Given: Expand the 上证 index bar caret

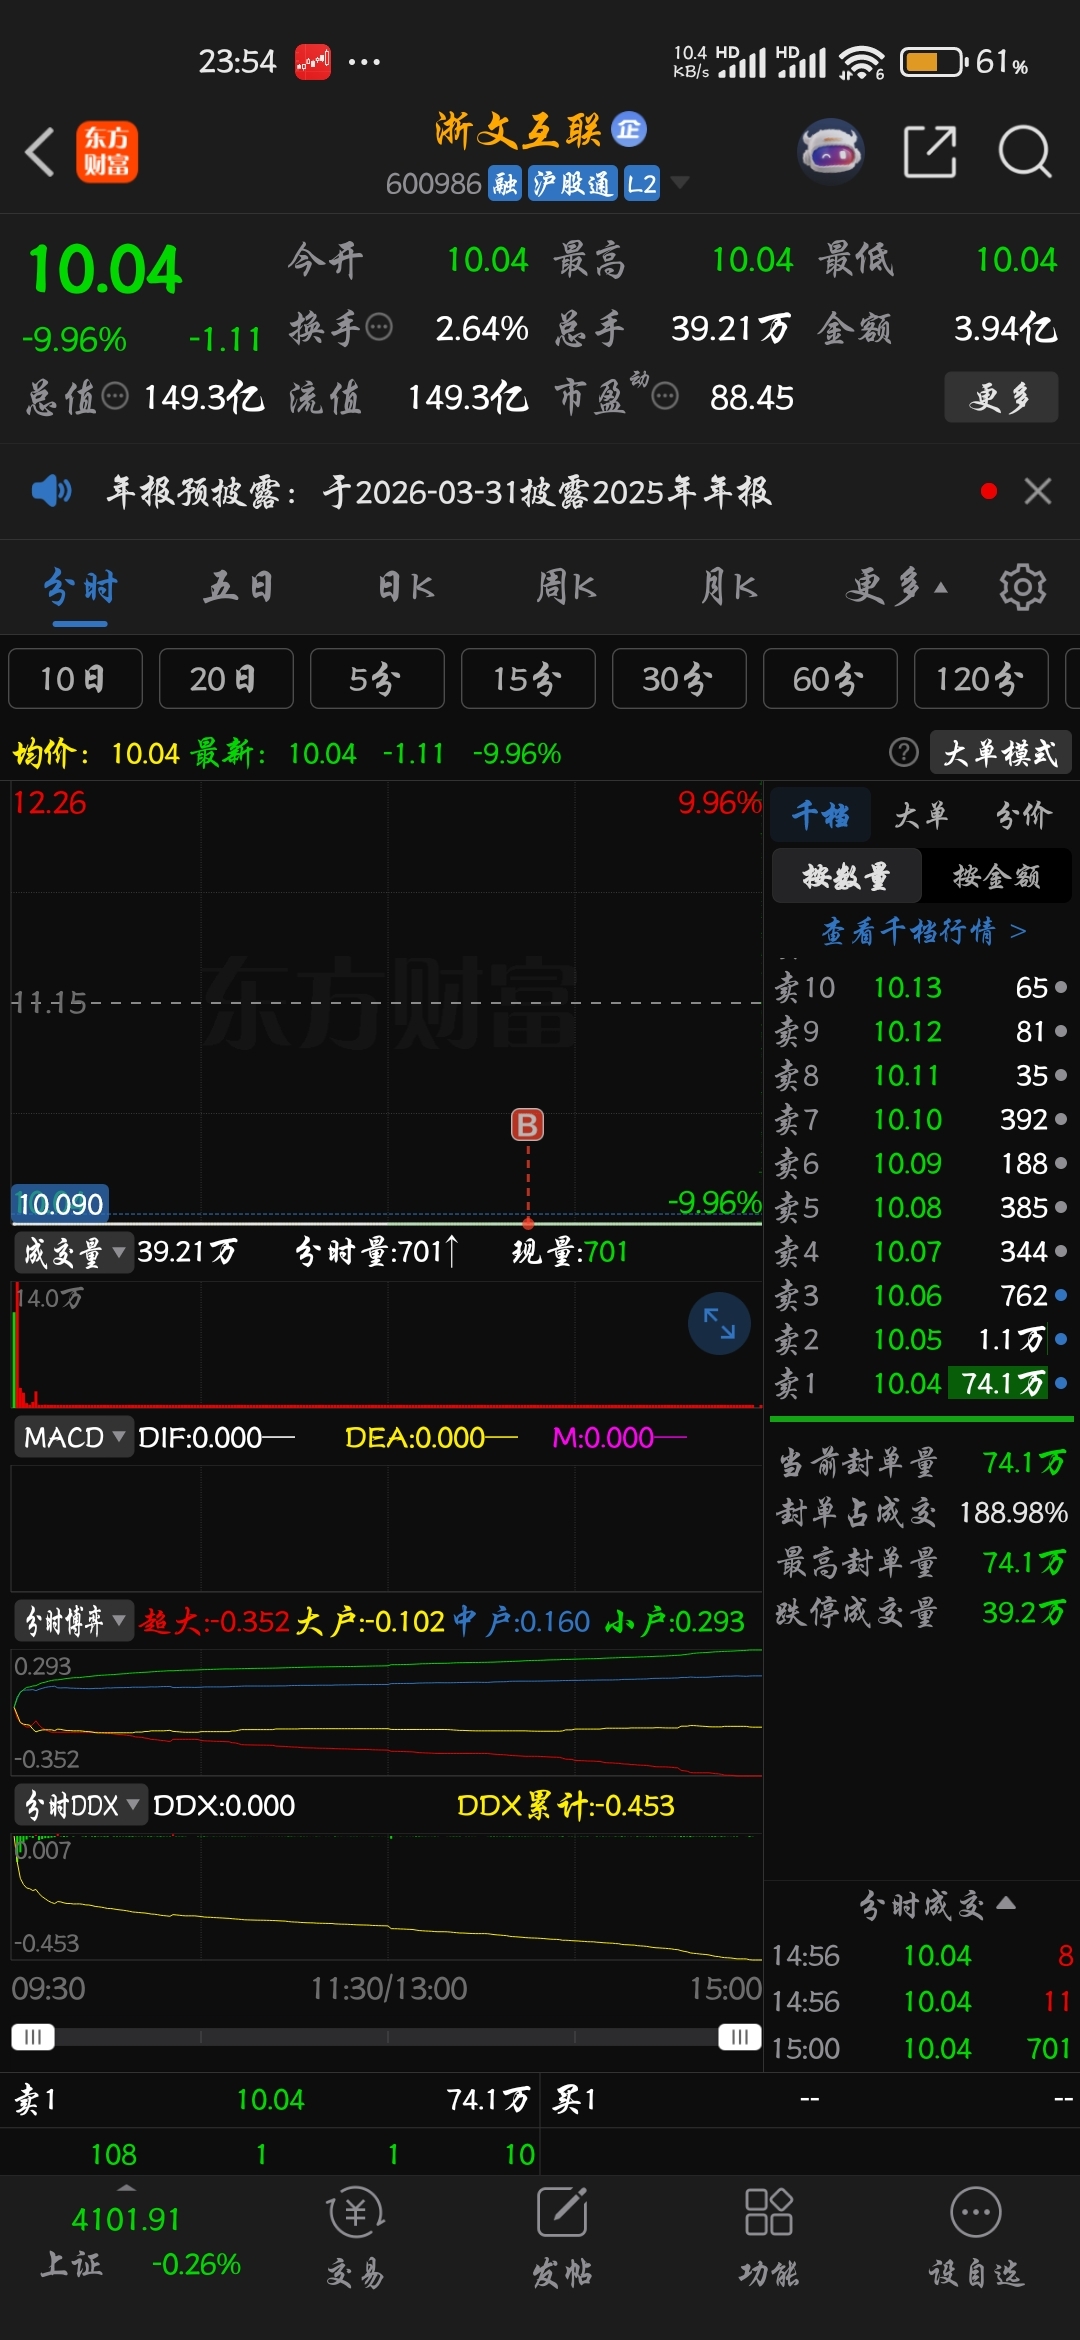Looking at the screenshot, I should pos(127,2188).
